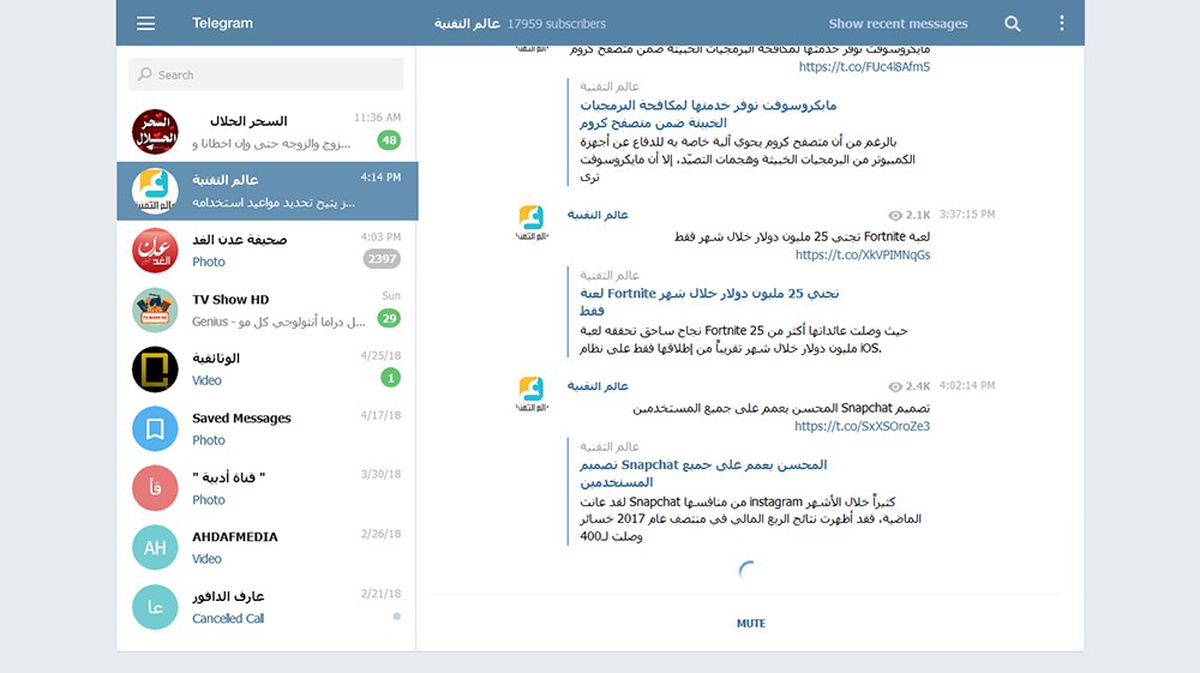Click the TV Show HD avatar

[155, 310]
